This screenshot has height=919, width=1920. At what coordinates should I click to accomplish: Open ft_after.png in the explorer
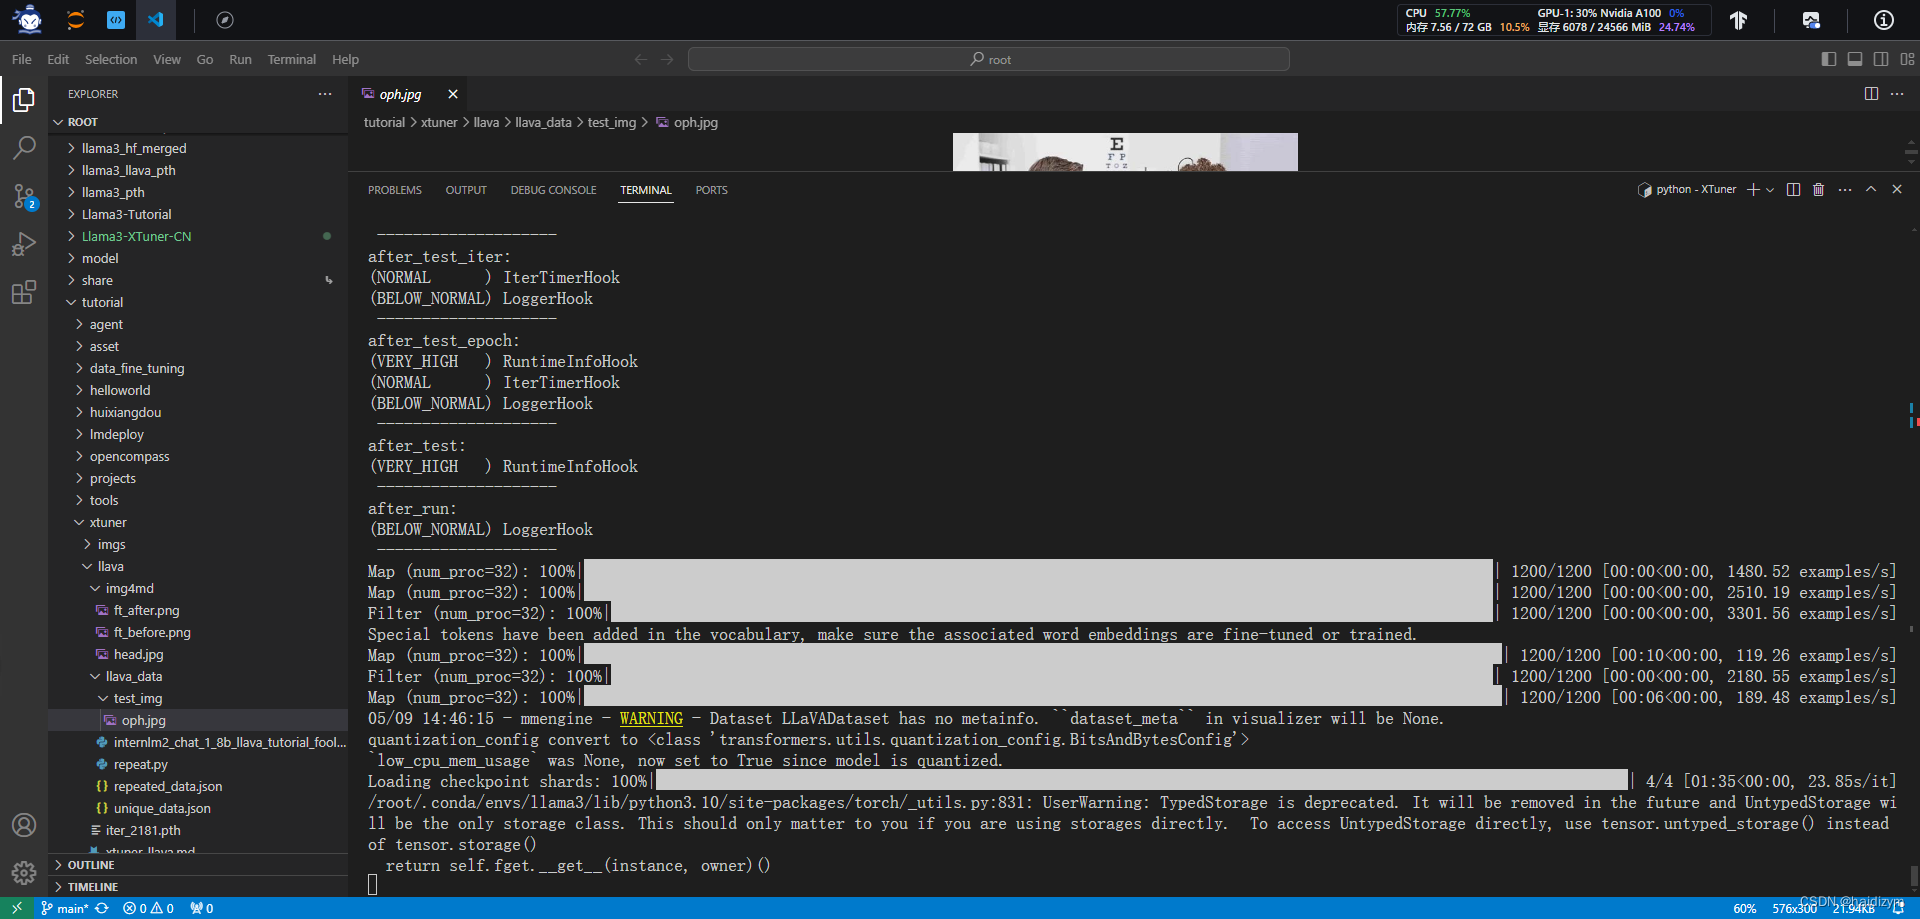146,610
